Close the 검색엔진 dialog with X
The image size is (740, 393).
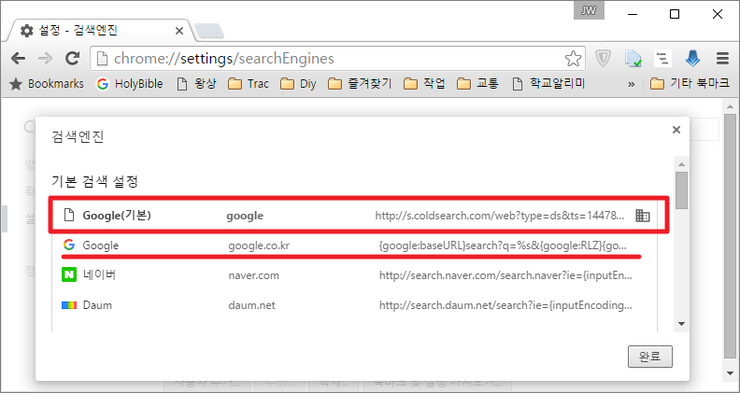(676, 130)
